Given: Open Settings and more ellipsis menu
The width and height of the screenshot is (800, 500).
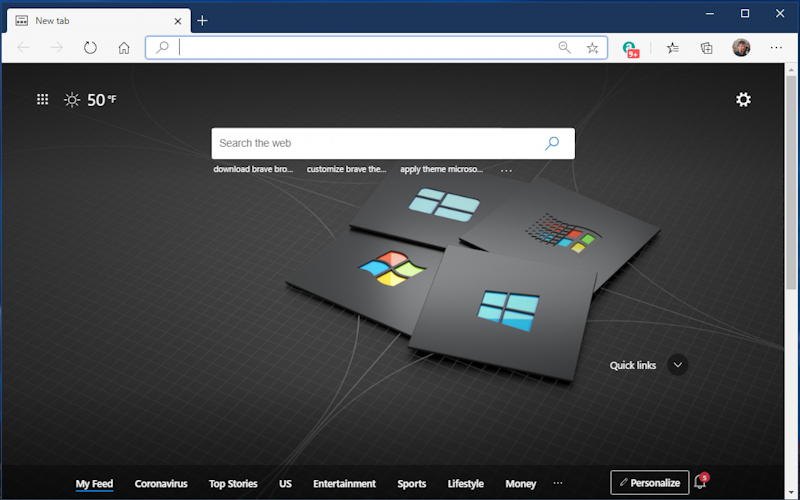Looking at the screenshot, I should point(776,47).
